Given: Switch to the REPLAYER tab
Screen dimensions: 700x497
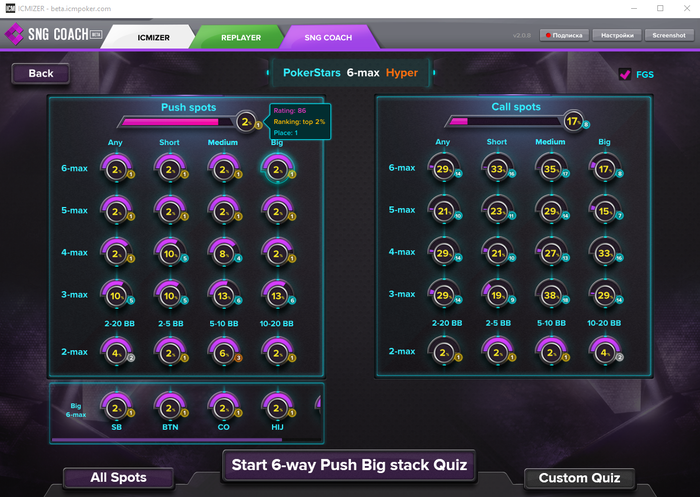Looking at the screenshot, I should (241, 38).
